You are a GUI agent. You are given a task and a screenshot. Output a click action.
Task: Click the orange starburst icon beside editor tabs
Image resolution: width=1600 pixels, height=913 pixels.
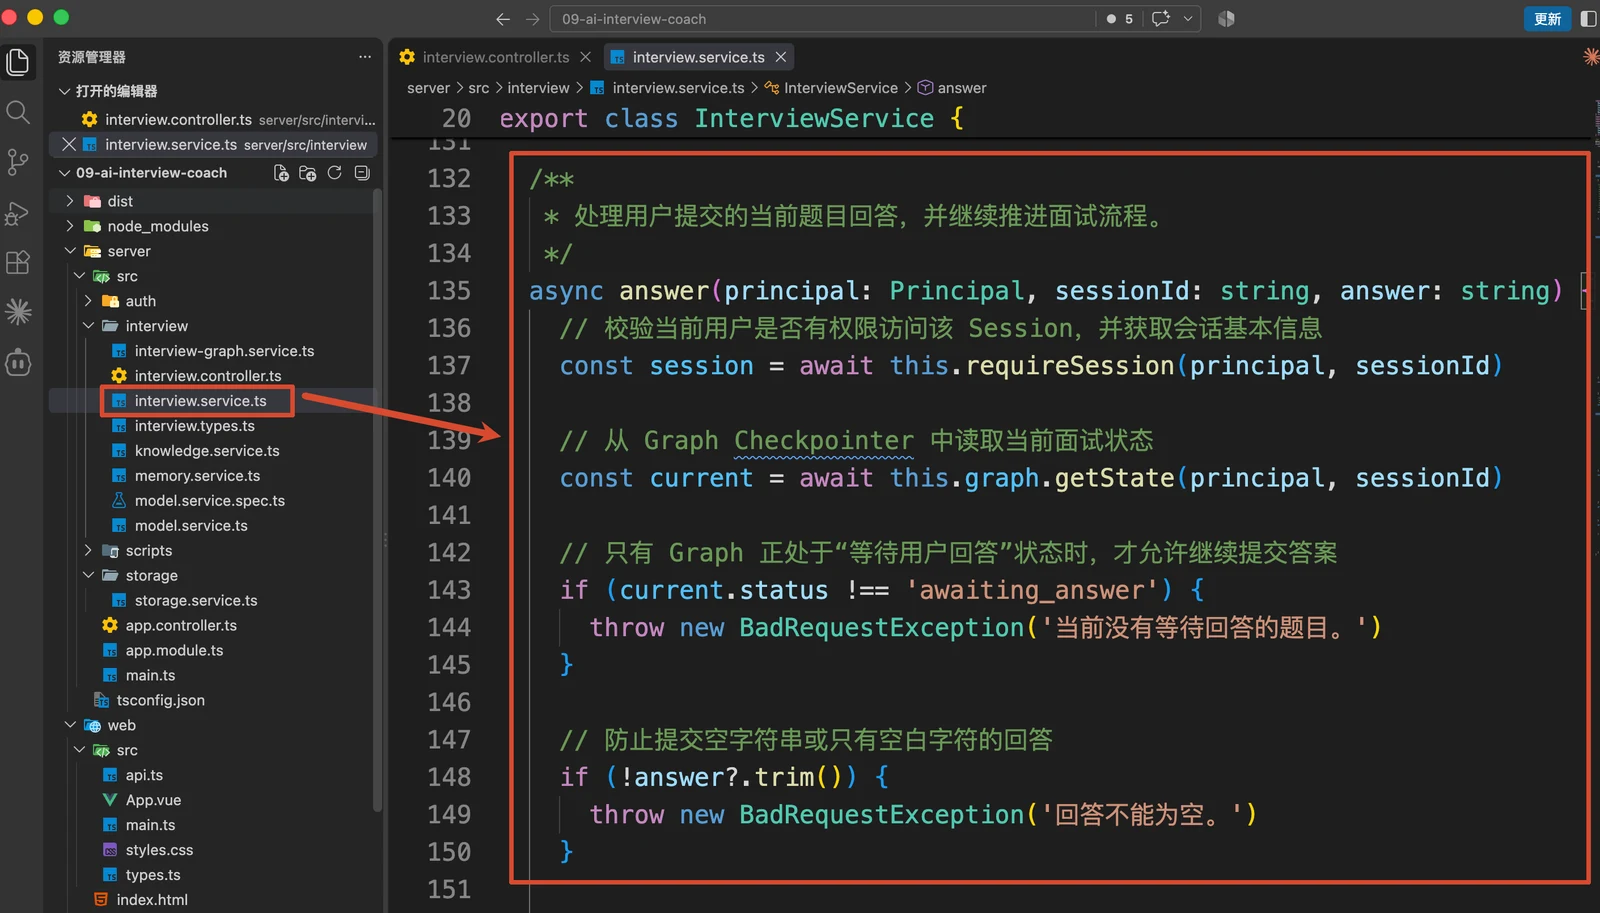[x=1590, y=57]
